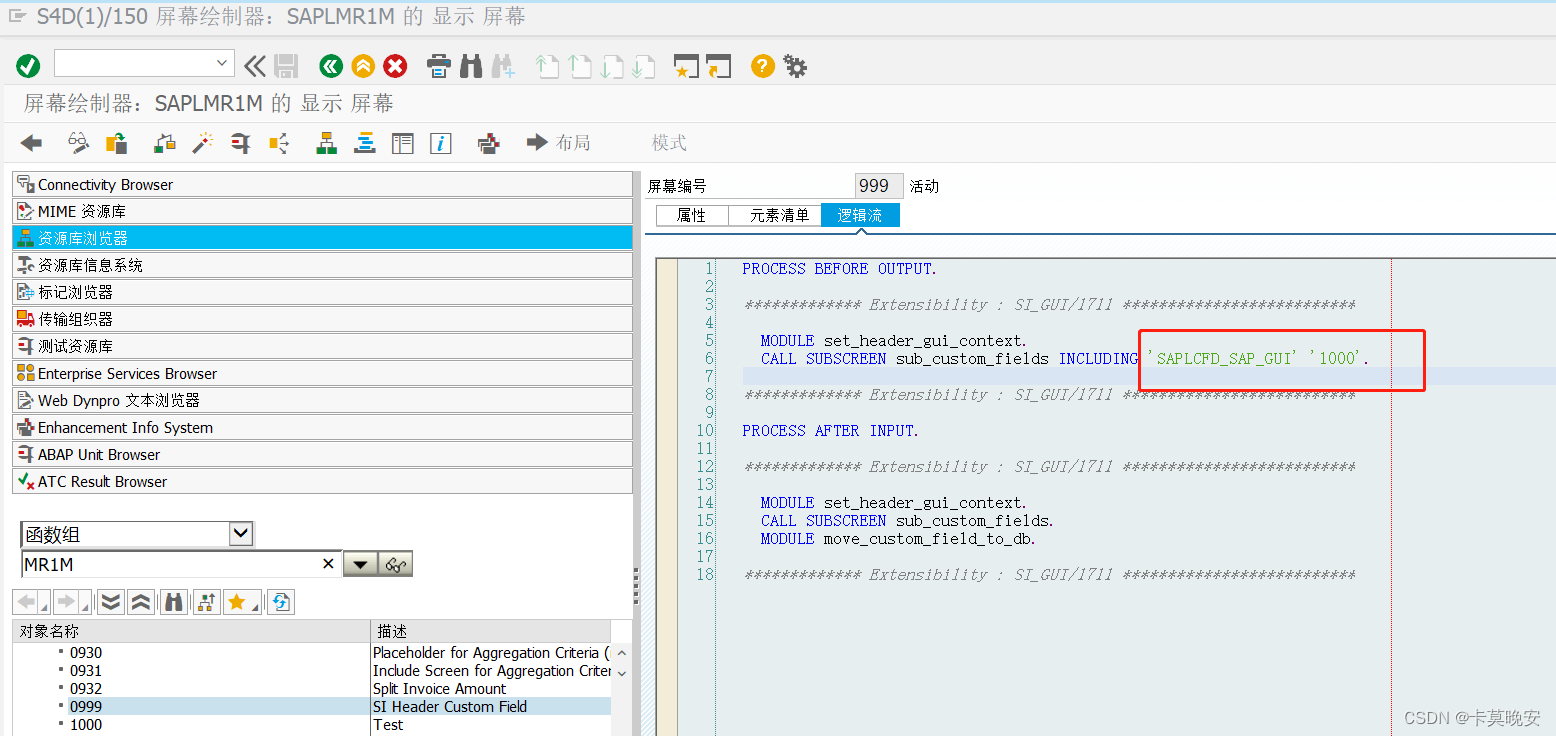
Task: Open search with the binoculars icon
Action: tap(470, 66)
